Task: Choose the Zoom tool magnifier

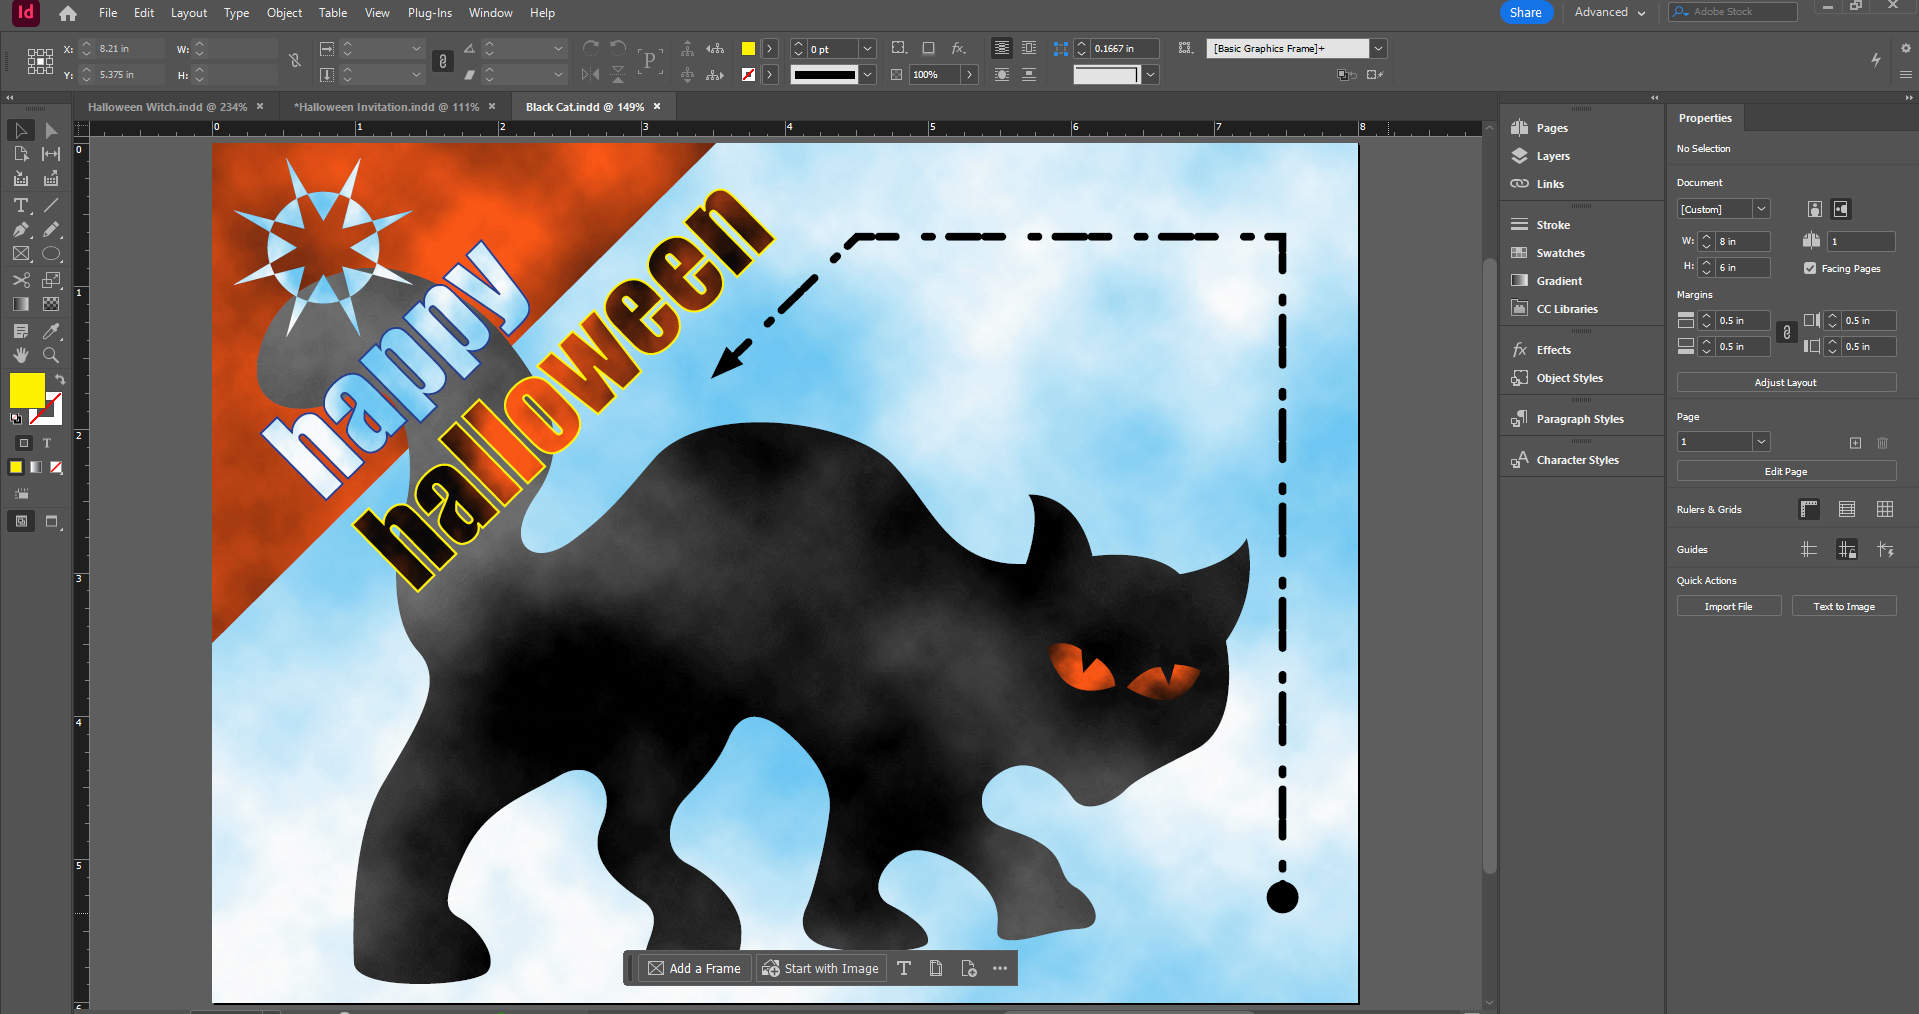Action: pyautogui.click(x=51, y=355)
